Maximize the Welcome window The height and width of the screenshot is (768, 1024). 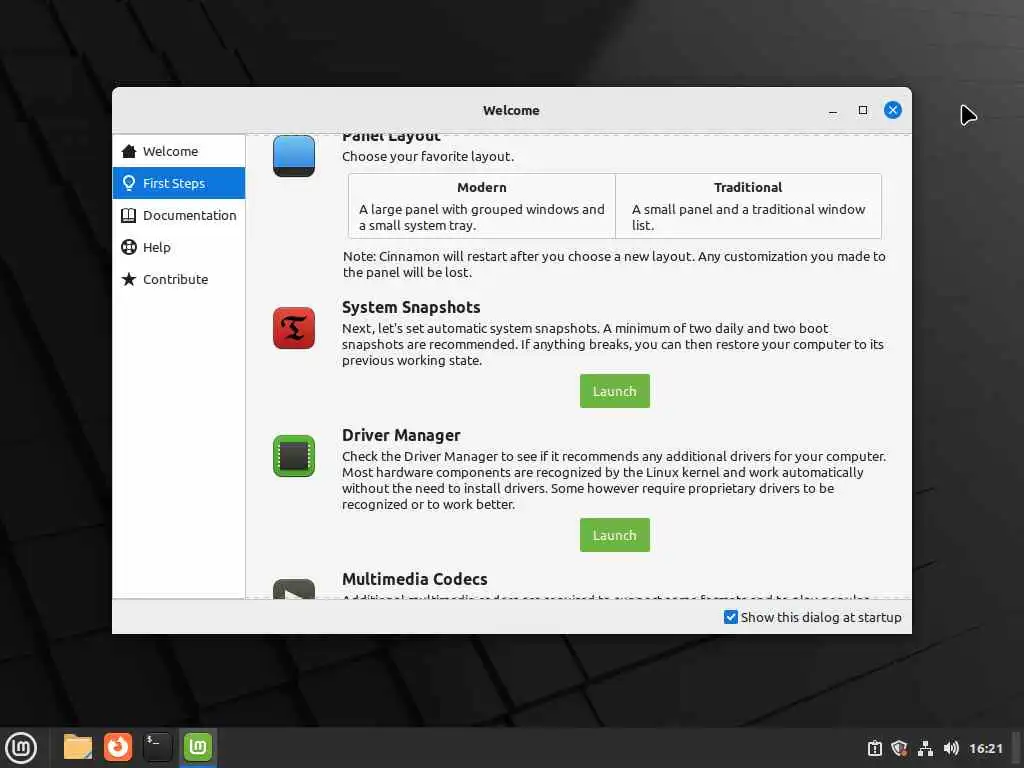tap(863, 110)
